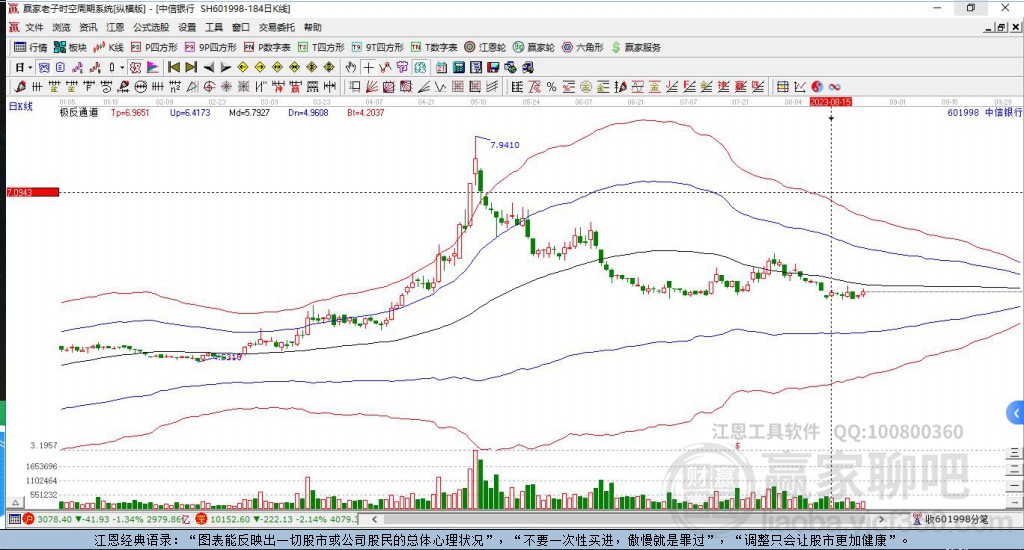The height and width of the screenshot is (550, 1024).
Task: Toggle the crosshair cursor tool
Action: [x=369, y=67]
